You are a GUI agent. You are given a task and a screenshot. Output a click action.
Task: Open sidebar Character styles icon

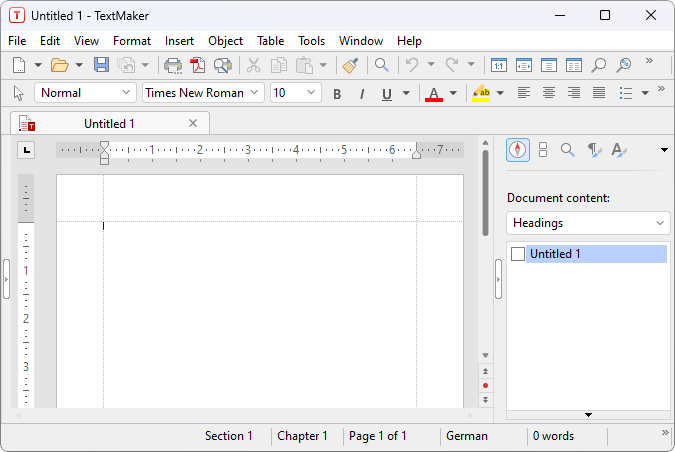[x=619, y=150]
